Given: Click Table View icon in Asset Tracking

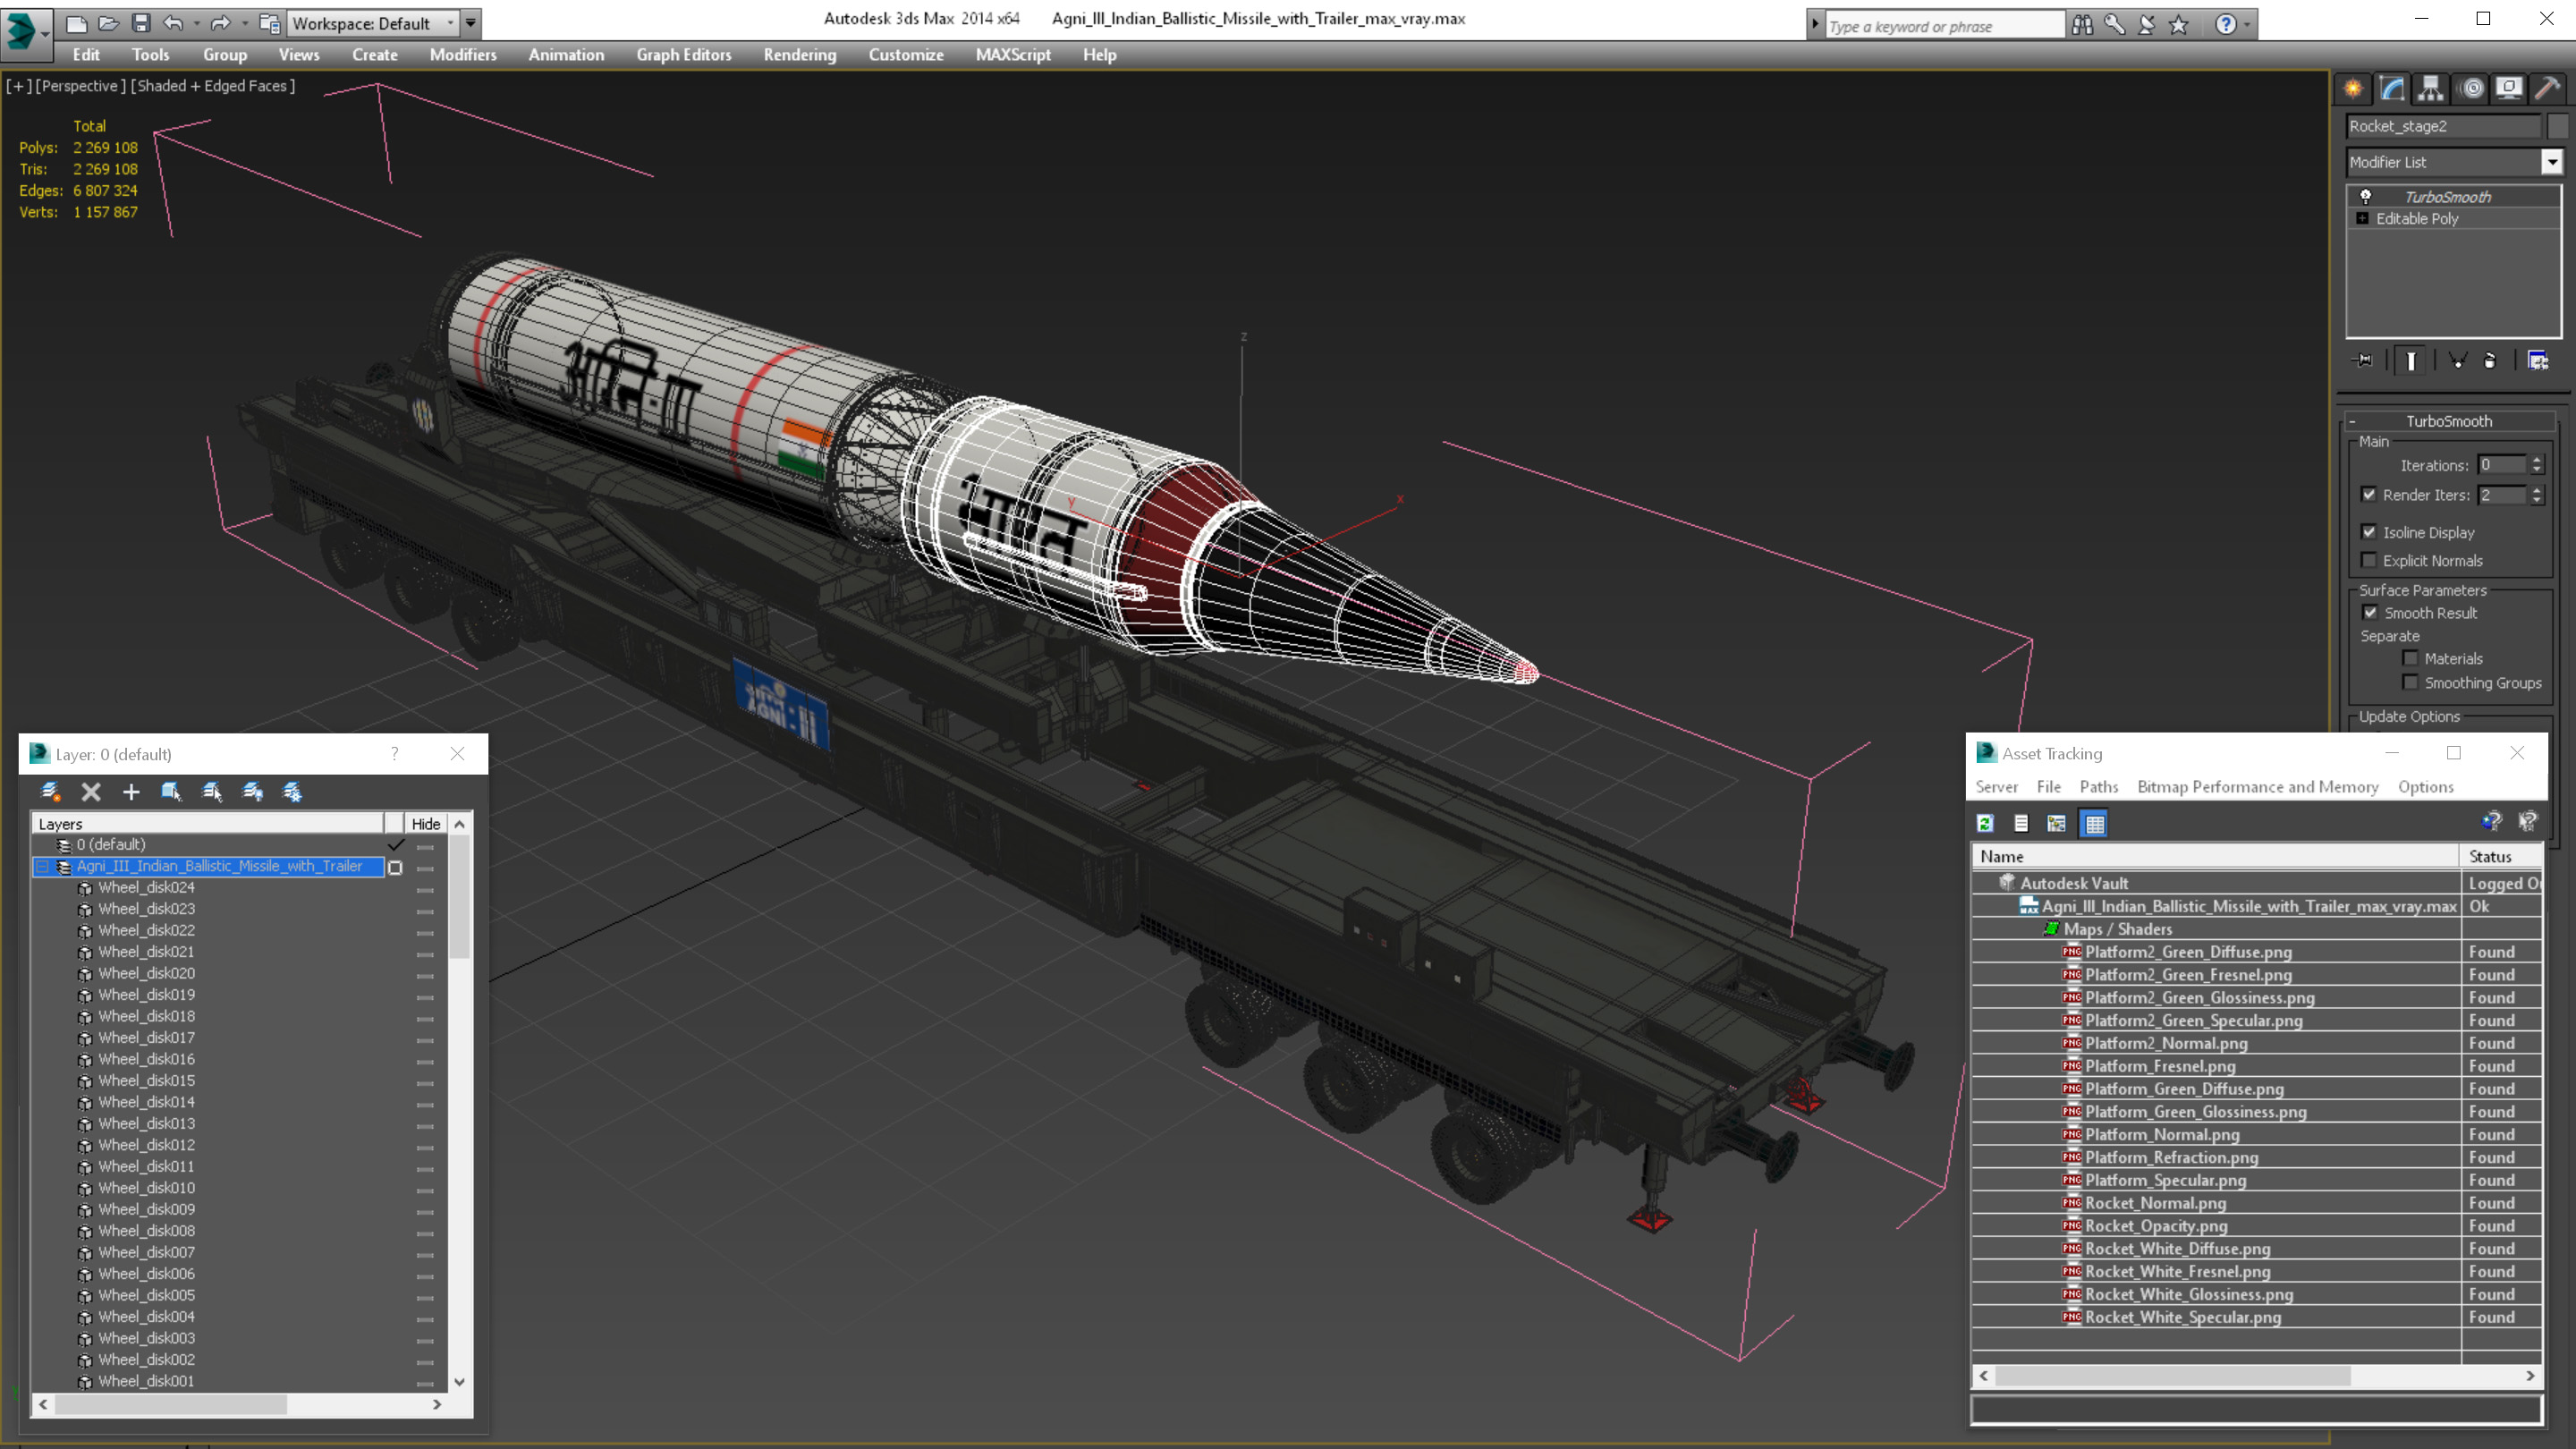Looking at the screenshot, I should click(2094, 823).
